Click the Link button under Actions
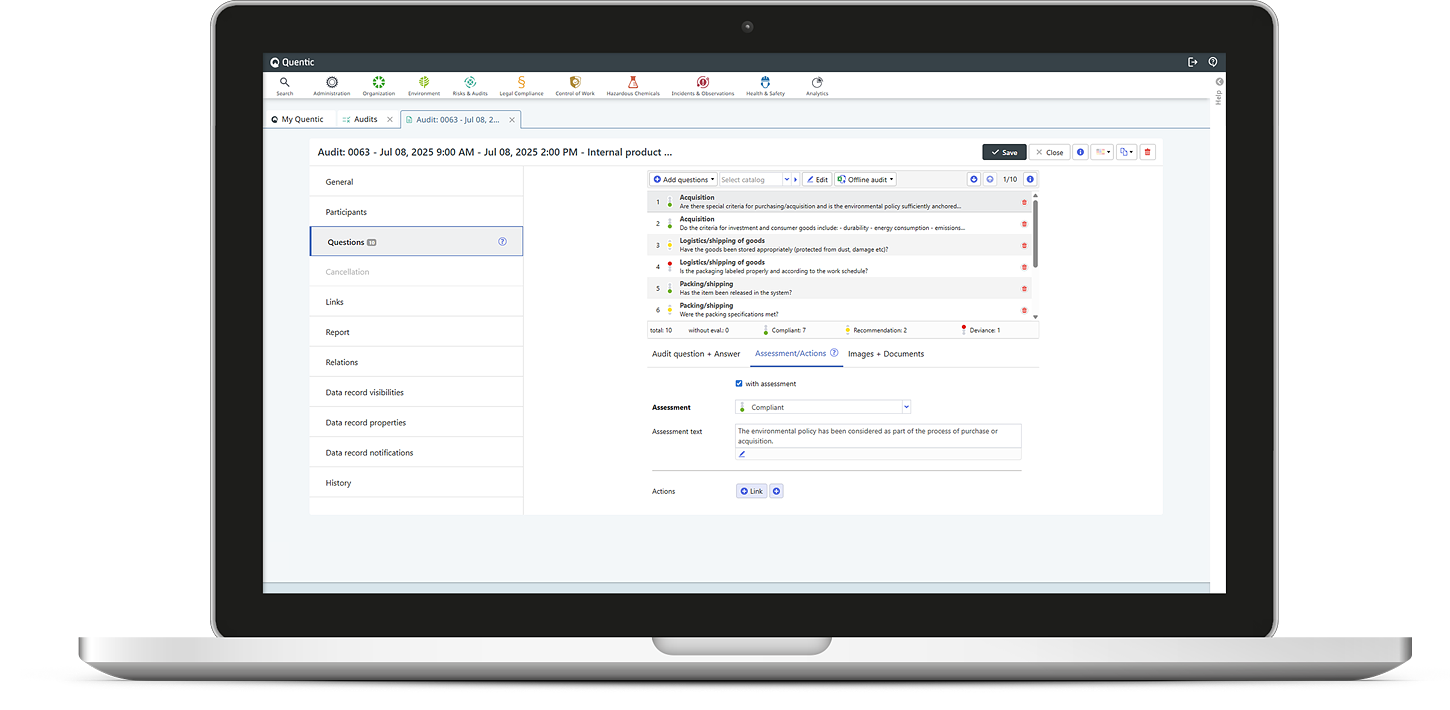The width and height of the screenshot is (1450, 710). coord(751,491)
